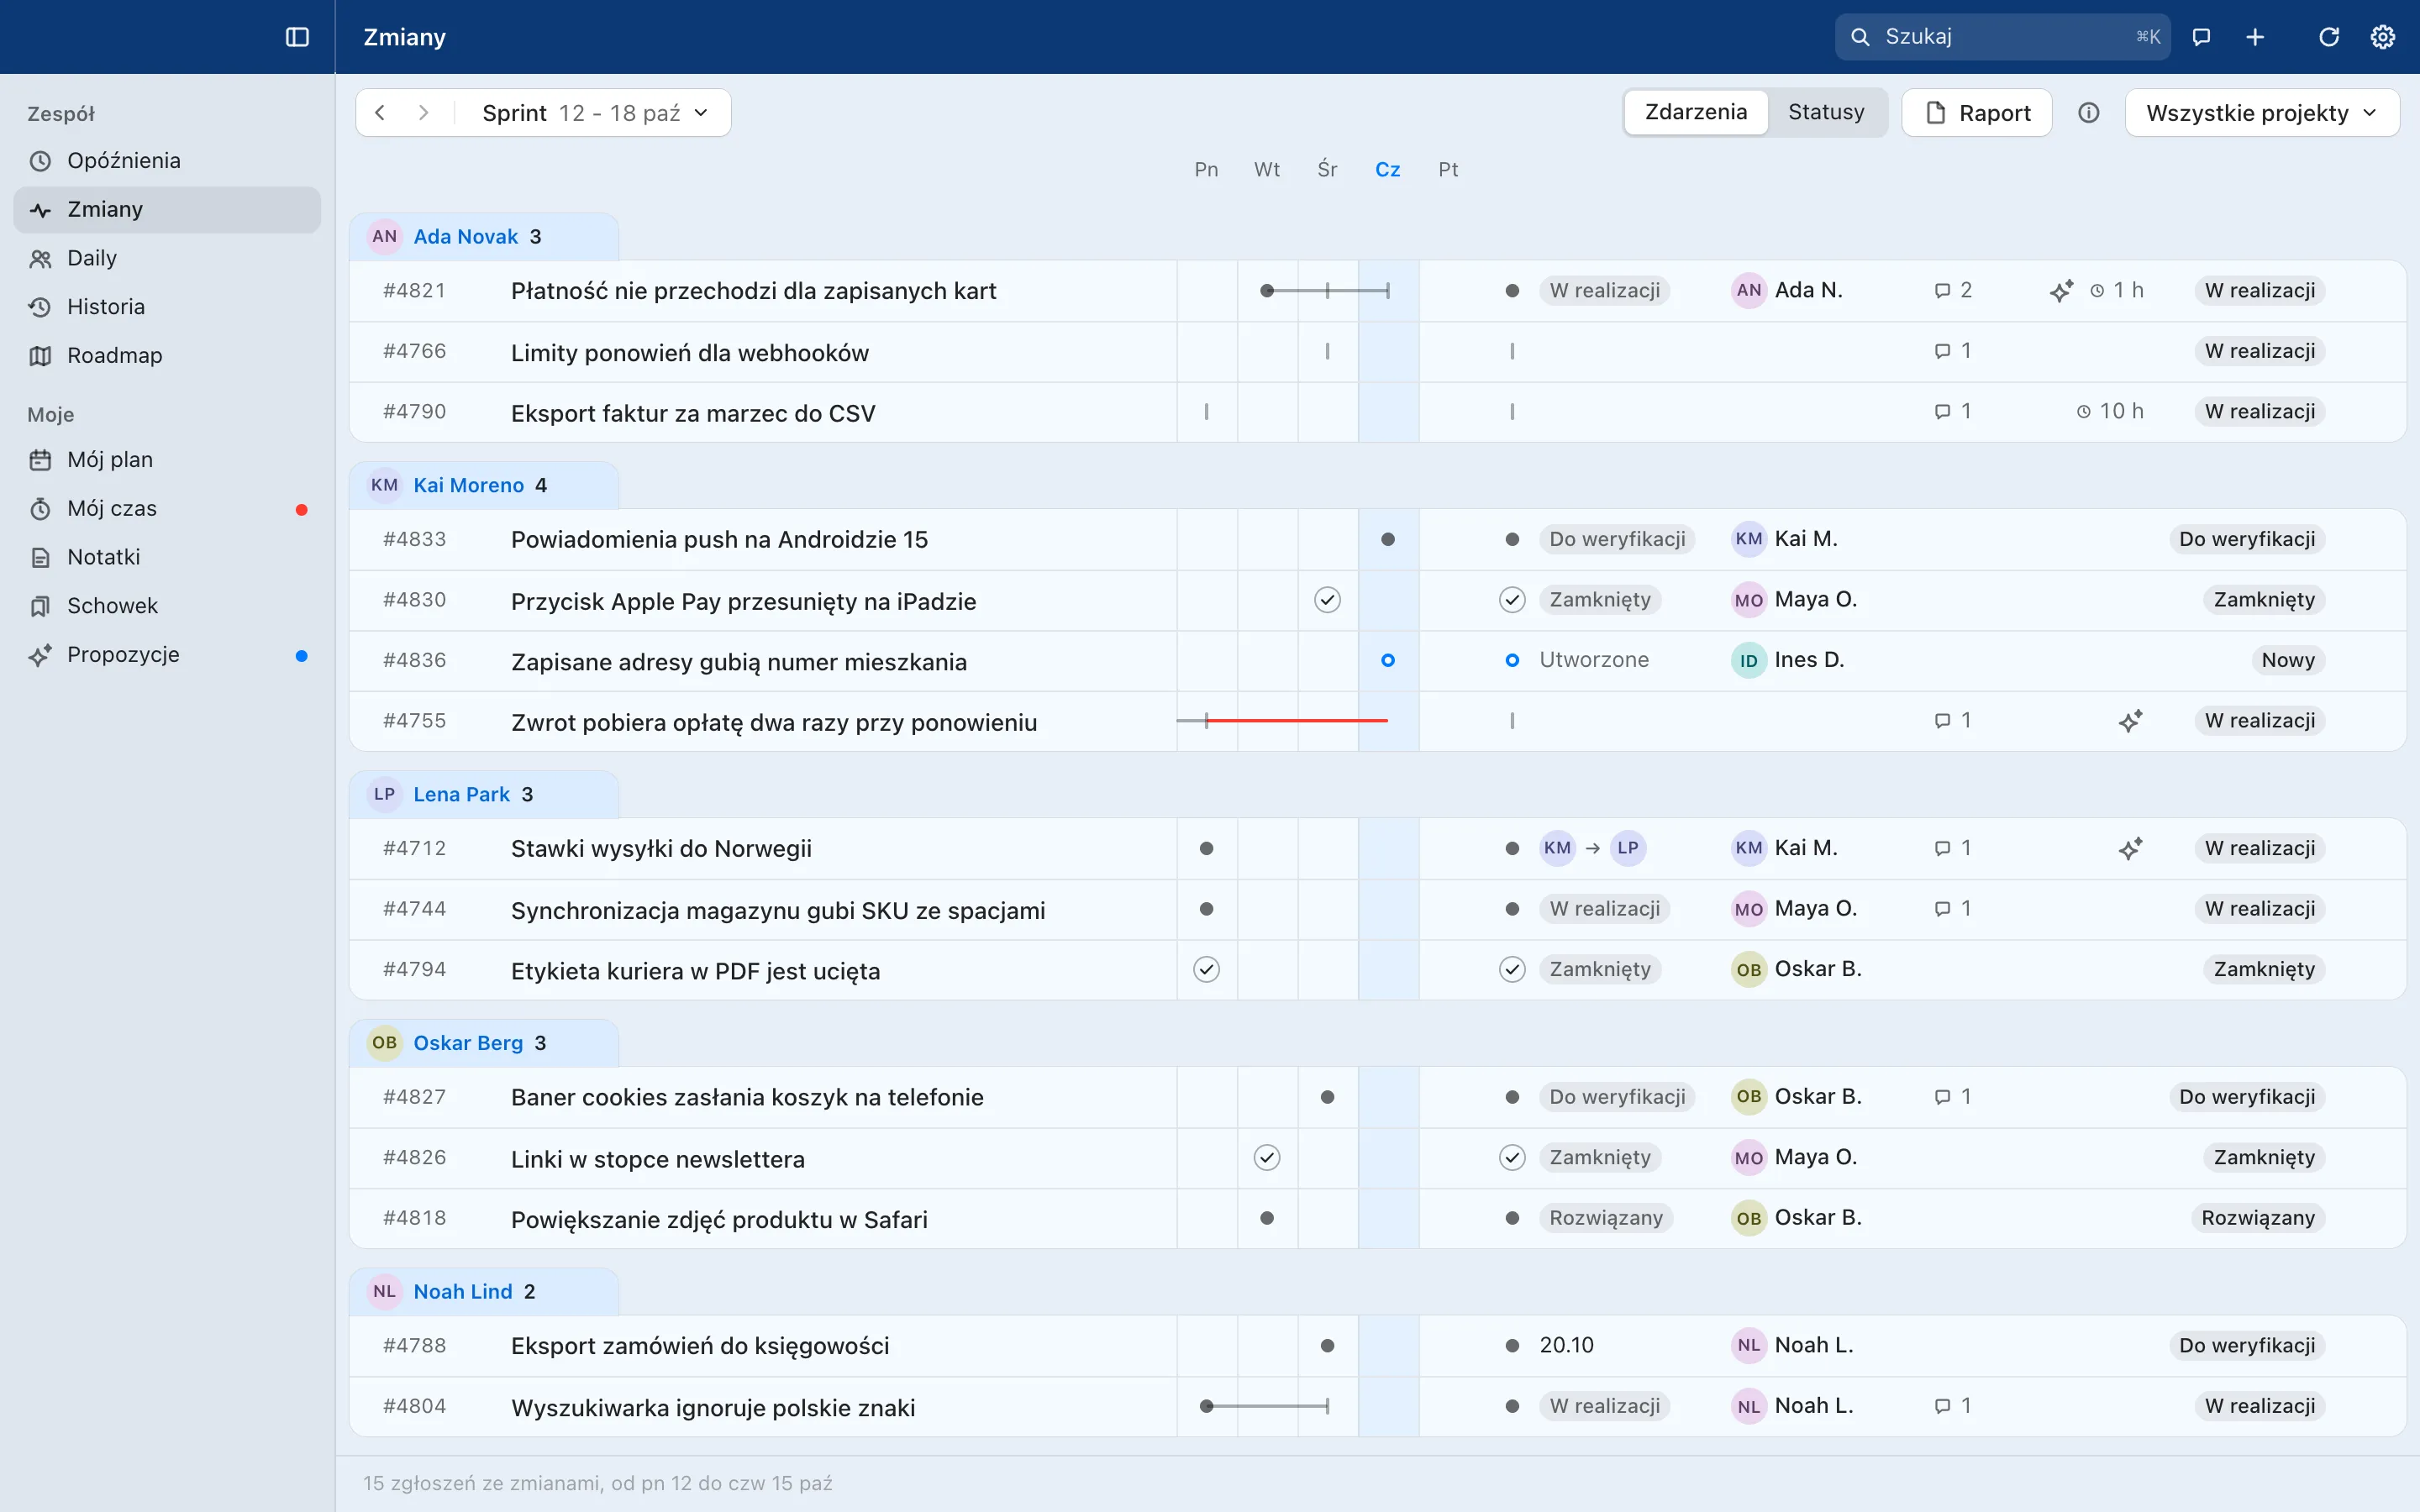Open Historia in the sidebar
Viewport: 2420px width, 1512px height.
(167, 307)
